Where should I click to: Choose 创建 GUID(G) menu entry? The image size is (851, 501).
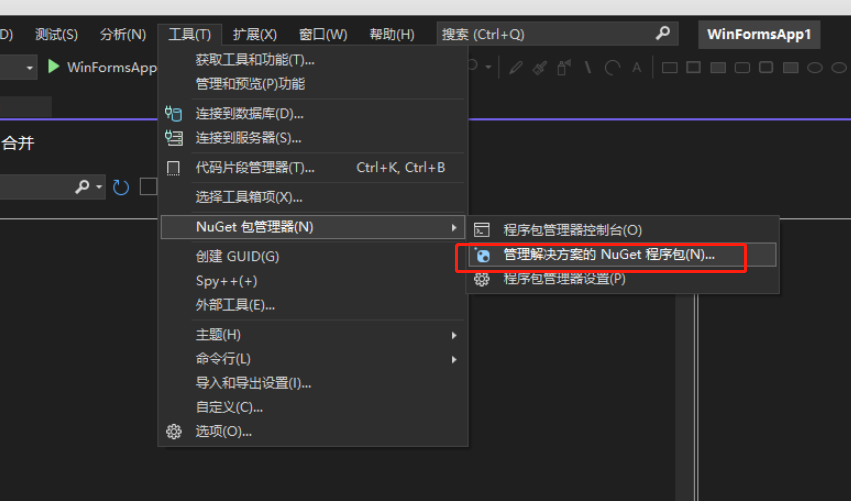(313, 256)
